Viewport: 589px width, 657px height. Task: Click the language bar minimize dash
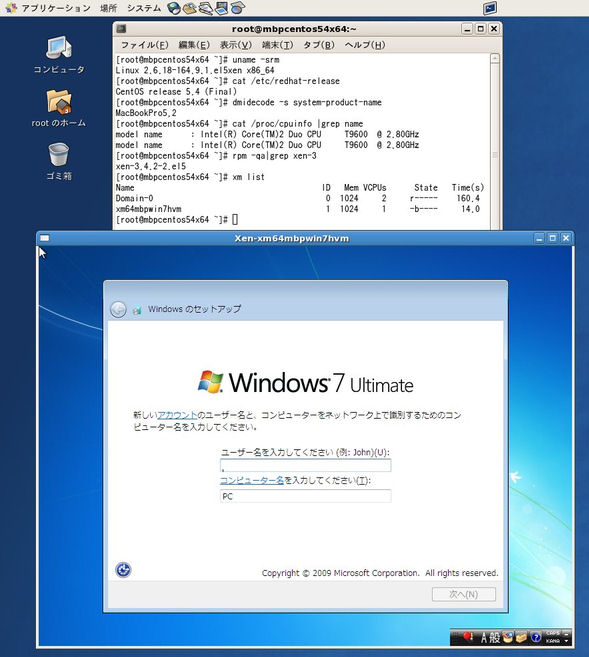(x=567, y=632)
